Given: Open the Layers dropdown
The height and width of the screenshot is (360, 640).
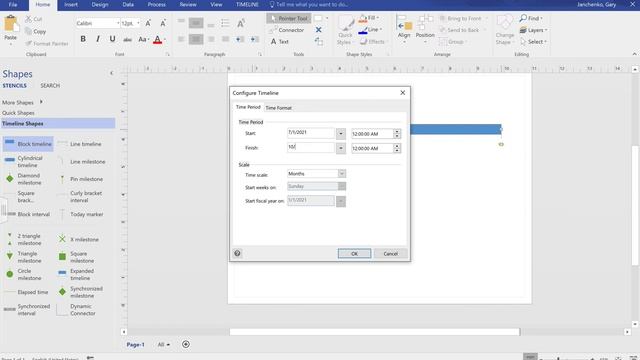Looking at the screenshot, I should click(x=533, y=30).
